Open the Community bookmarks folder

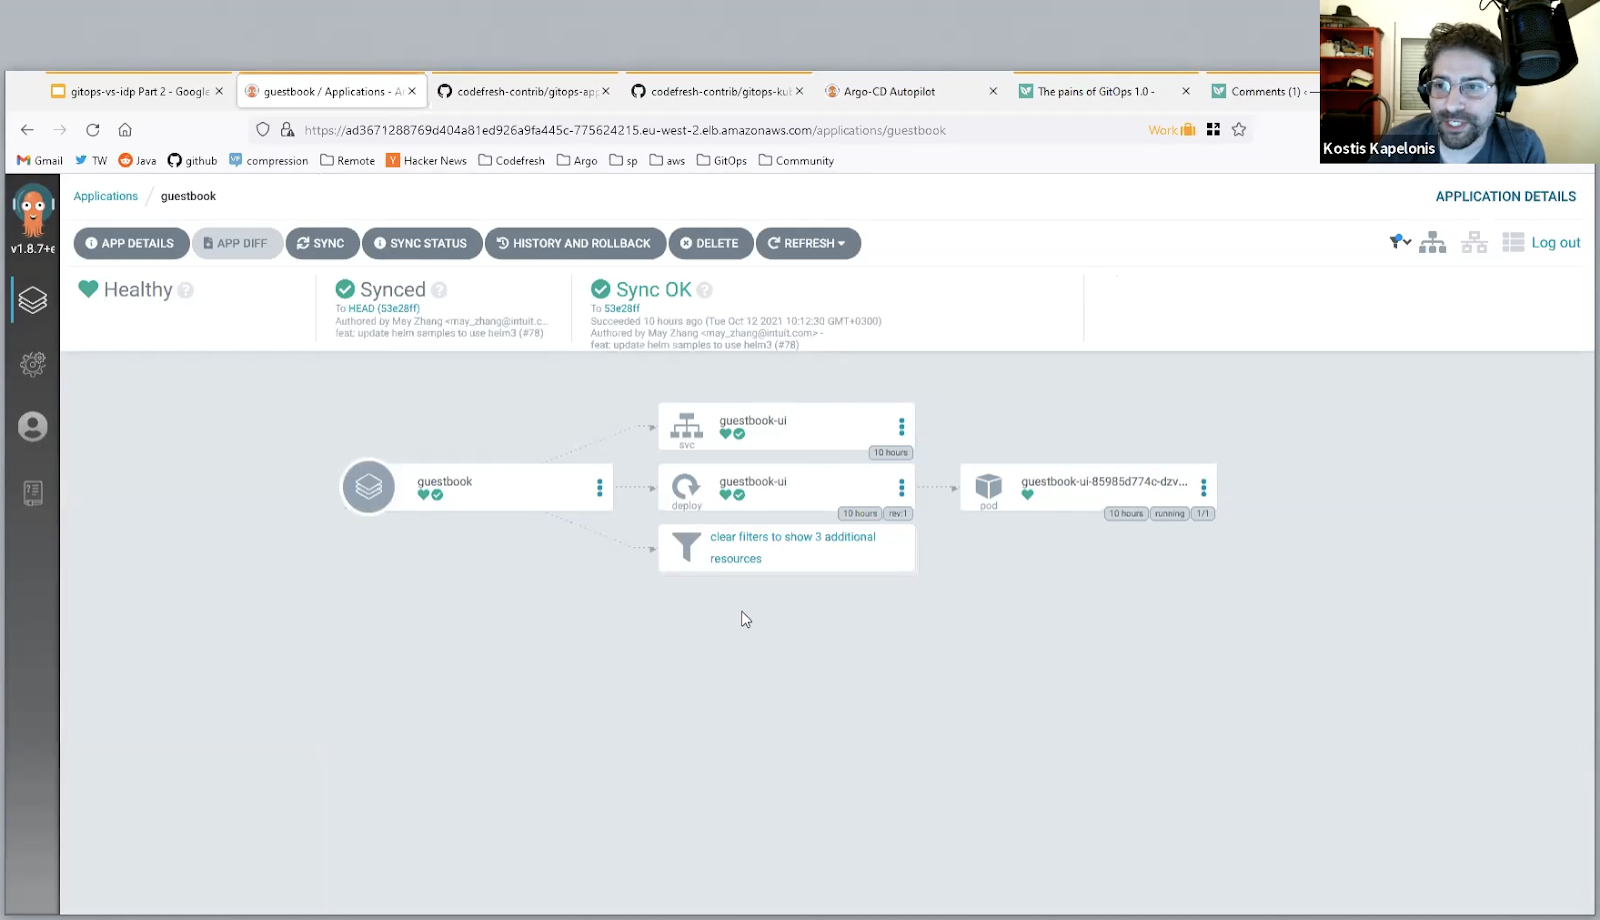tap(796, 160)
